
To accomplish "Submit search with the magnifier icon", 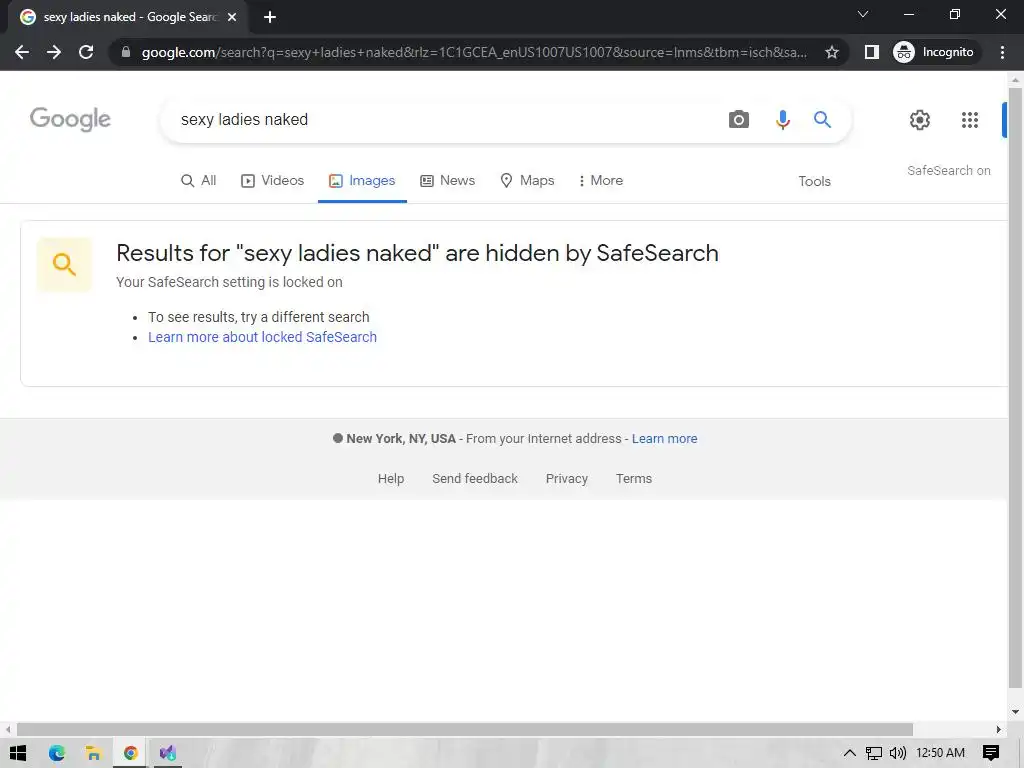I will [x=822, y=120].
